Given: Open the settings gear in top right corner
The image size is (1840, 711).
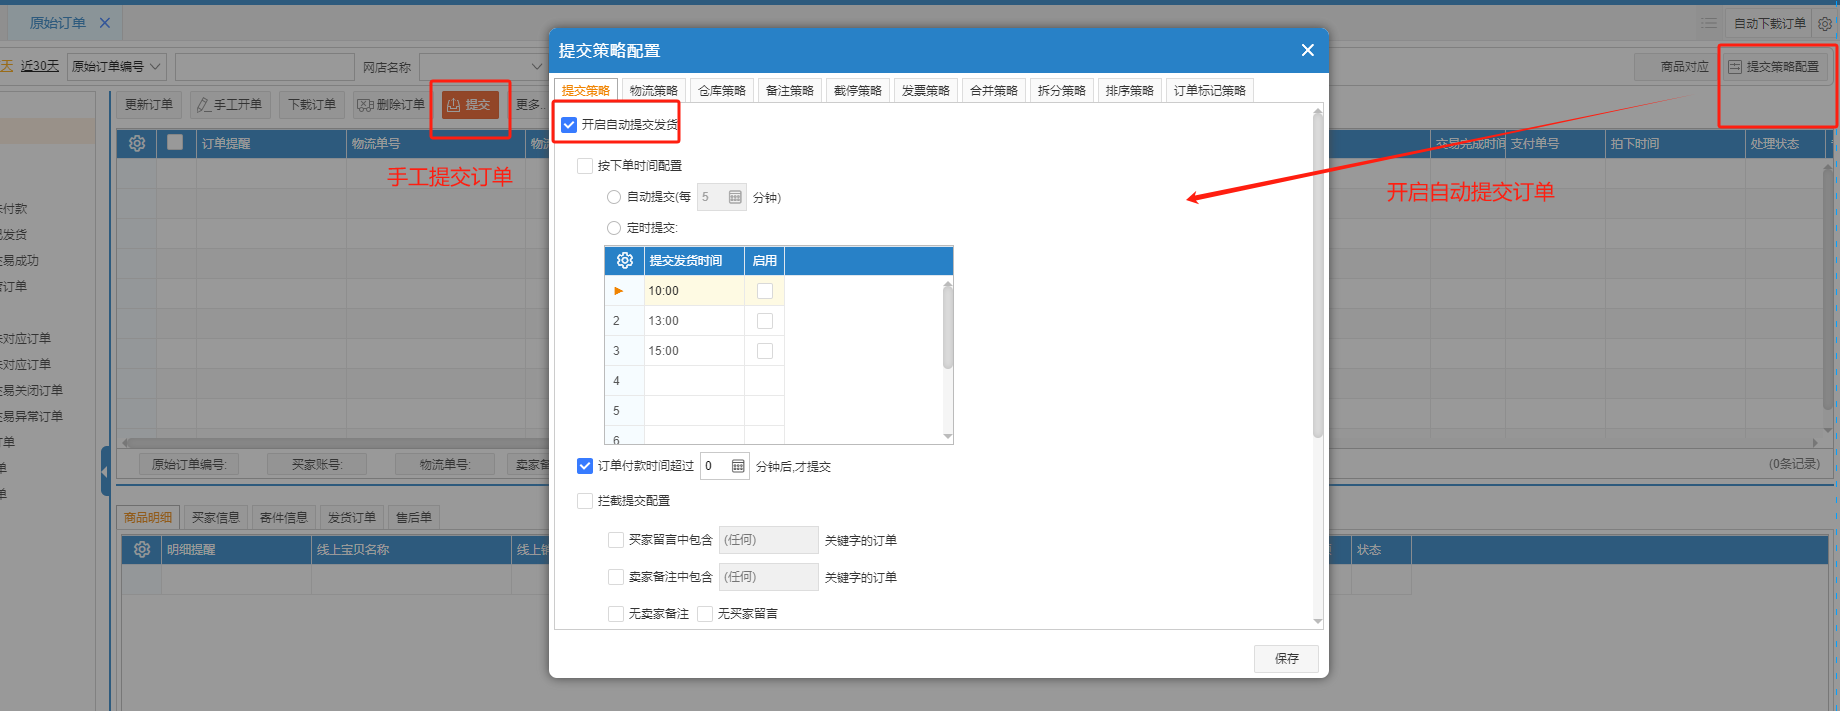Looking at the screenshot, I should [x=1824, y=23].
